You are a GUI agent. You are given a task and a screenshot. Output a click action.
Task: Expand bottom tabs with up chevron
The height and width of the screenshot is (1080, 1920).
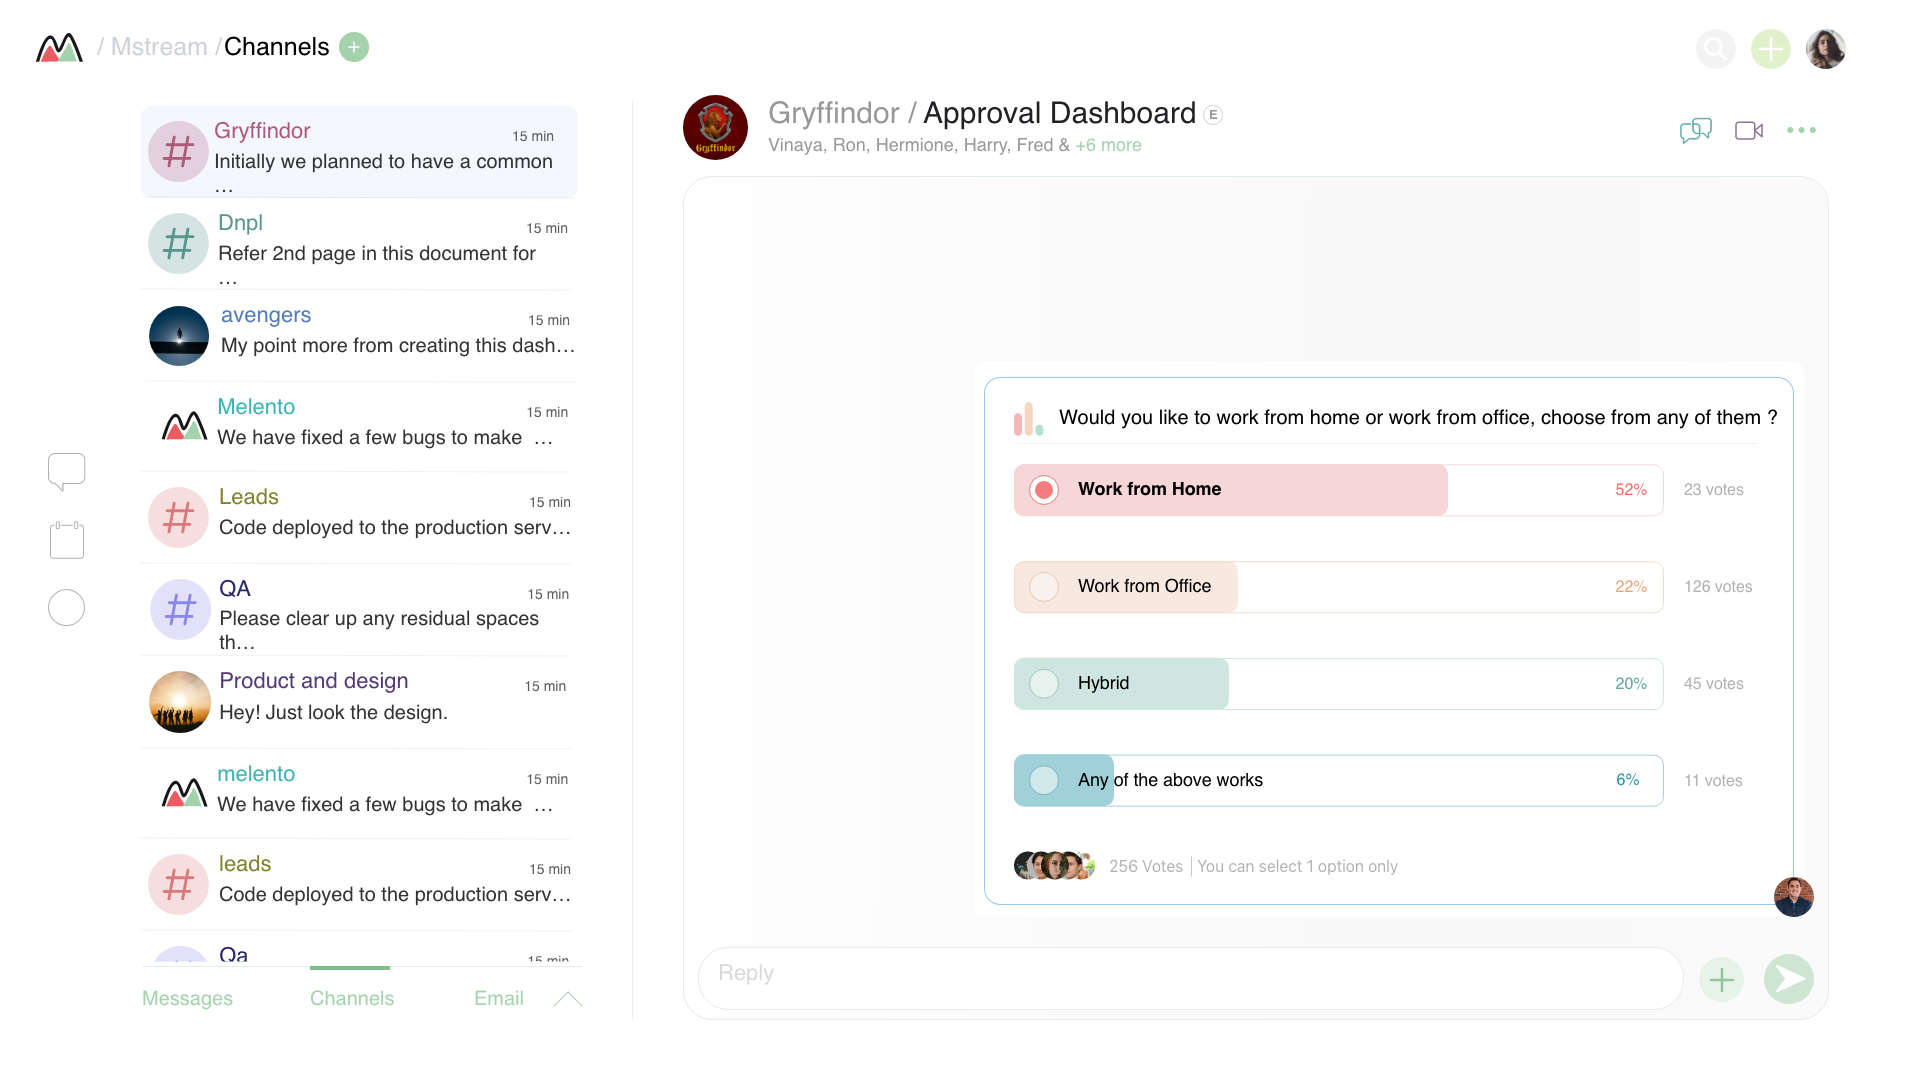click(x=568, y=999)
